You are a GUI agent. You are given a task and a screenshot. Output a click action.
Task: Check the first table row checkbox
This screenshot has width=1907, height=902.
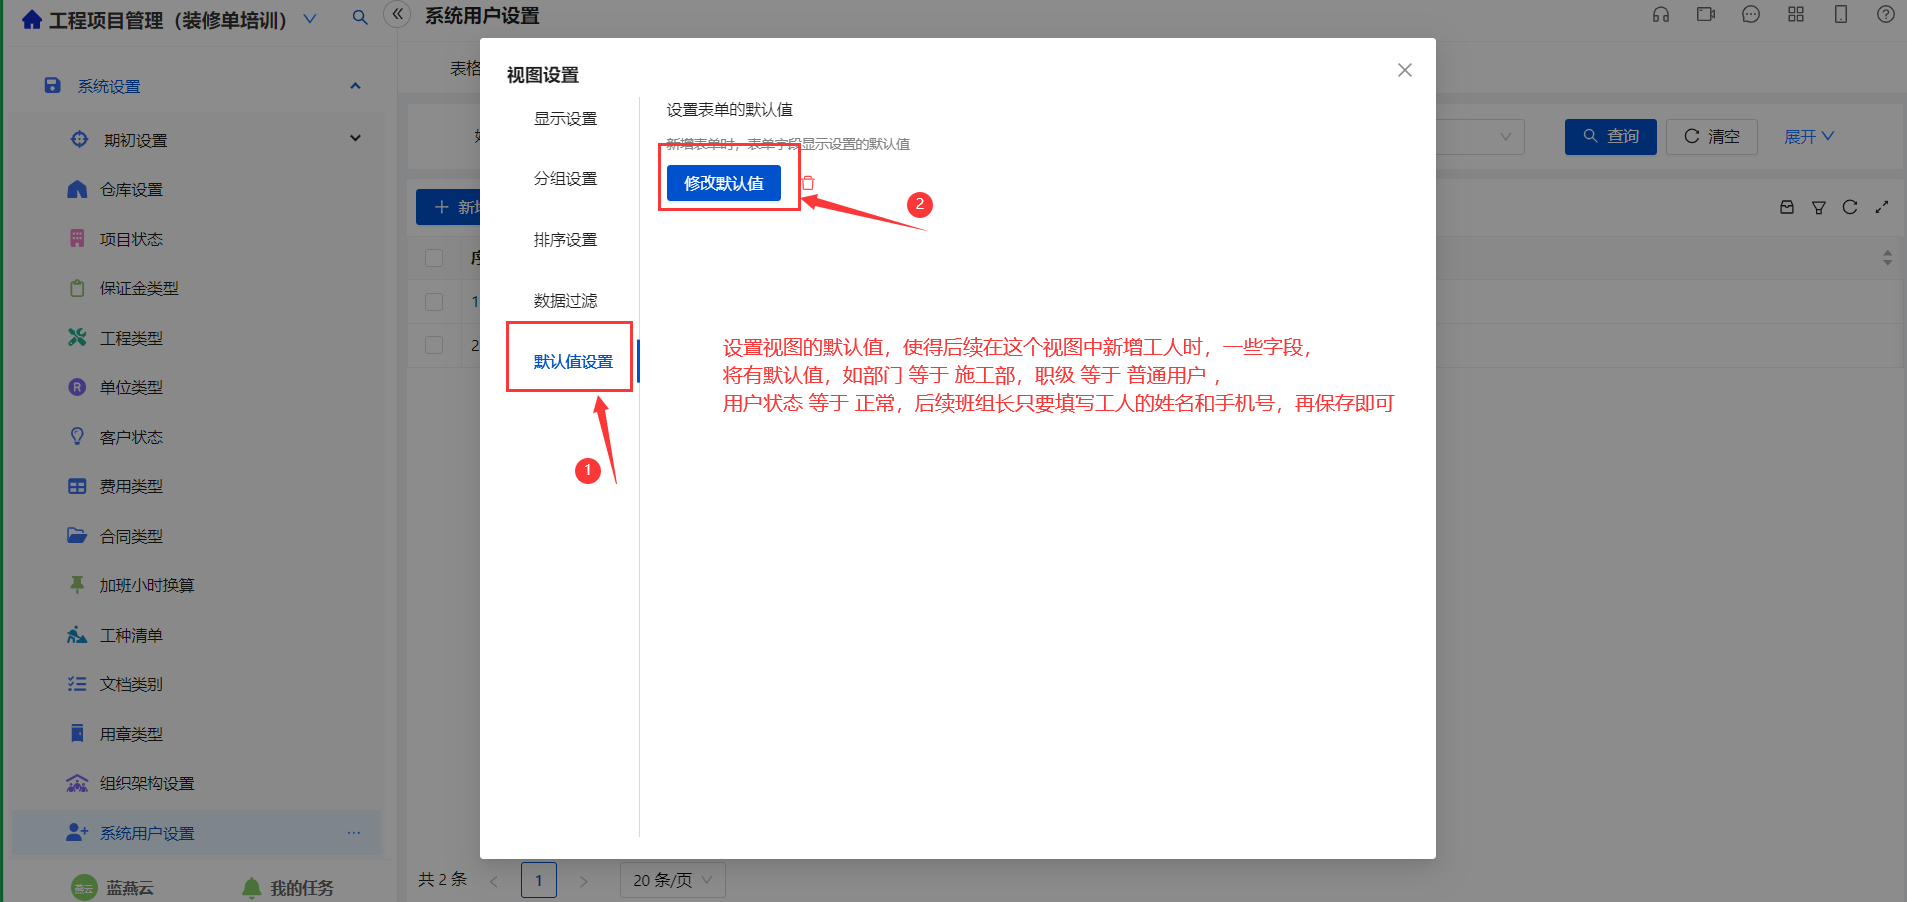(434, 301)
